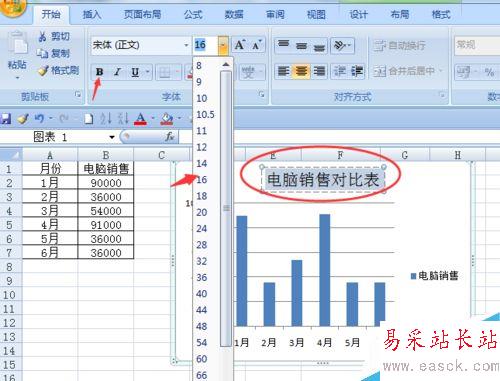Apply top vertical alignment

click(x=283, y=45)
